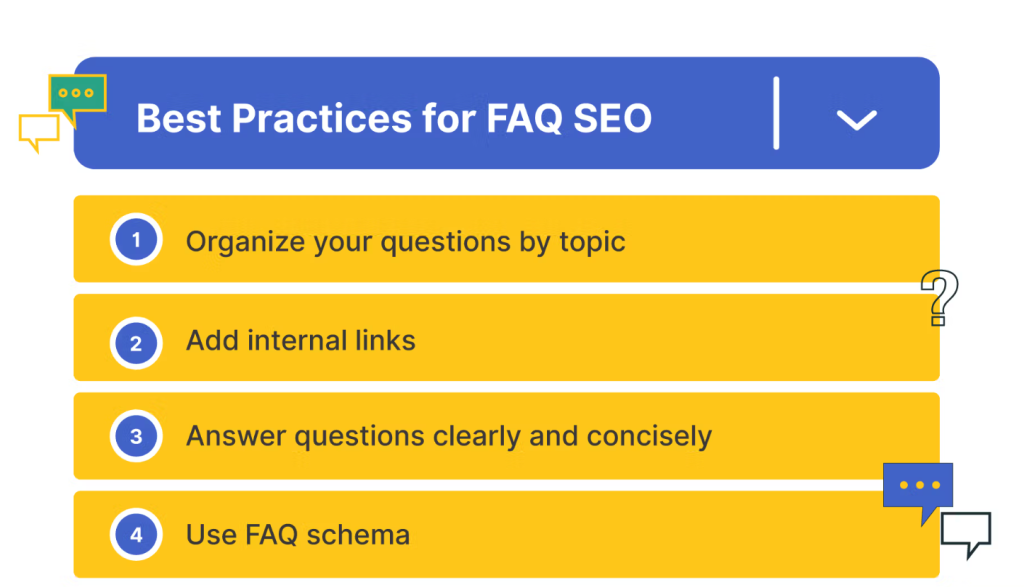
Task: Click empty area of first yellow row
Action: coord(771,239)
